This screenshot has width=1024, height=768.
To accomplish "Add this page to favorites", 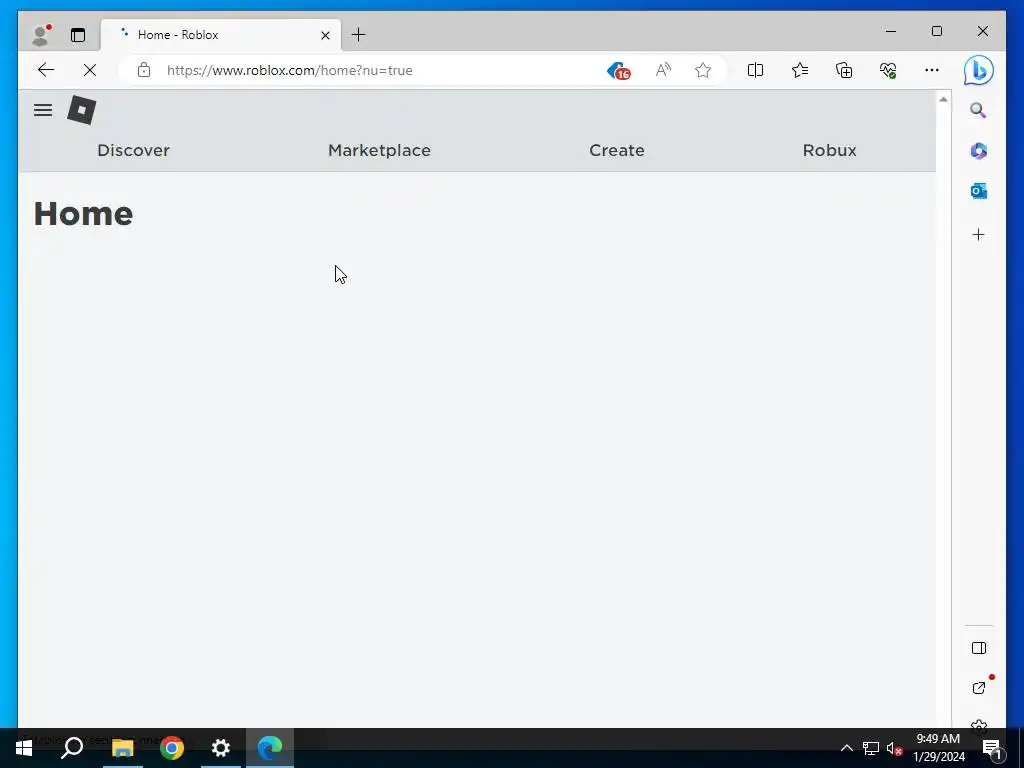I will click(x=703, y=70).
